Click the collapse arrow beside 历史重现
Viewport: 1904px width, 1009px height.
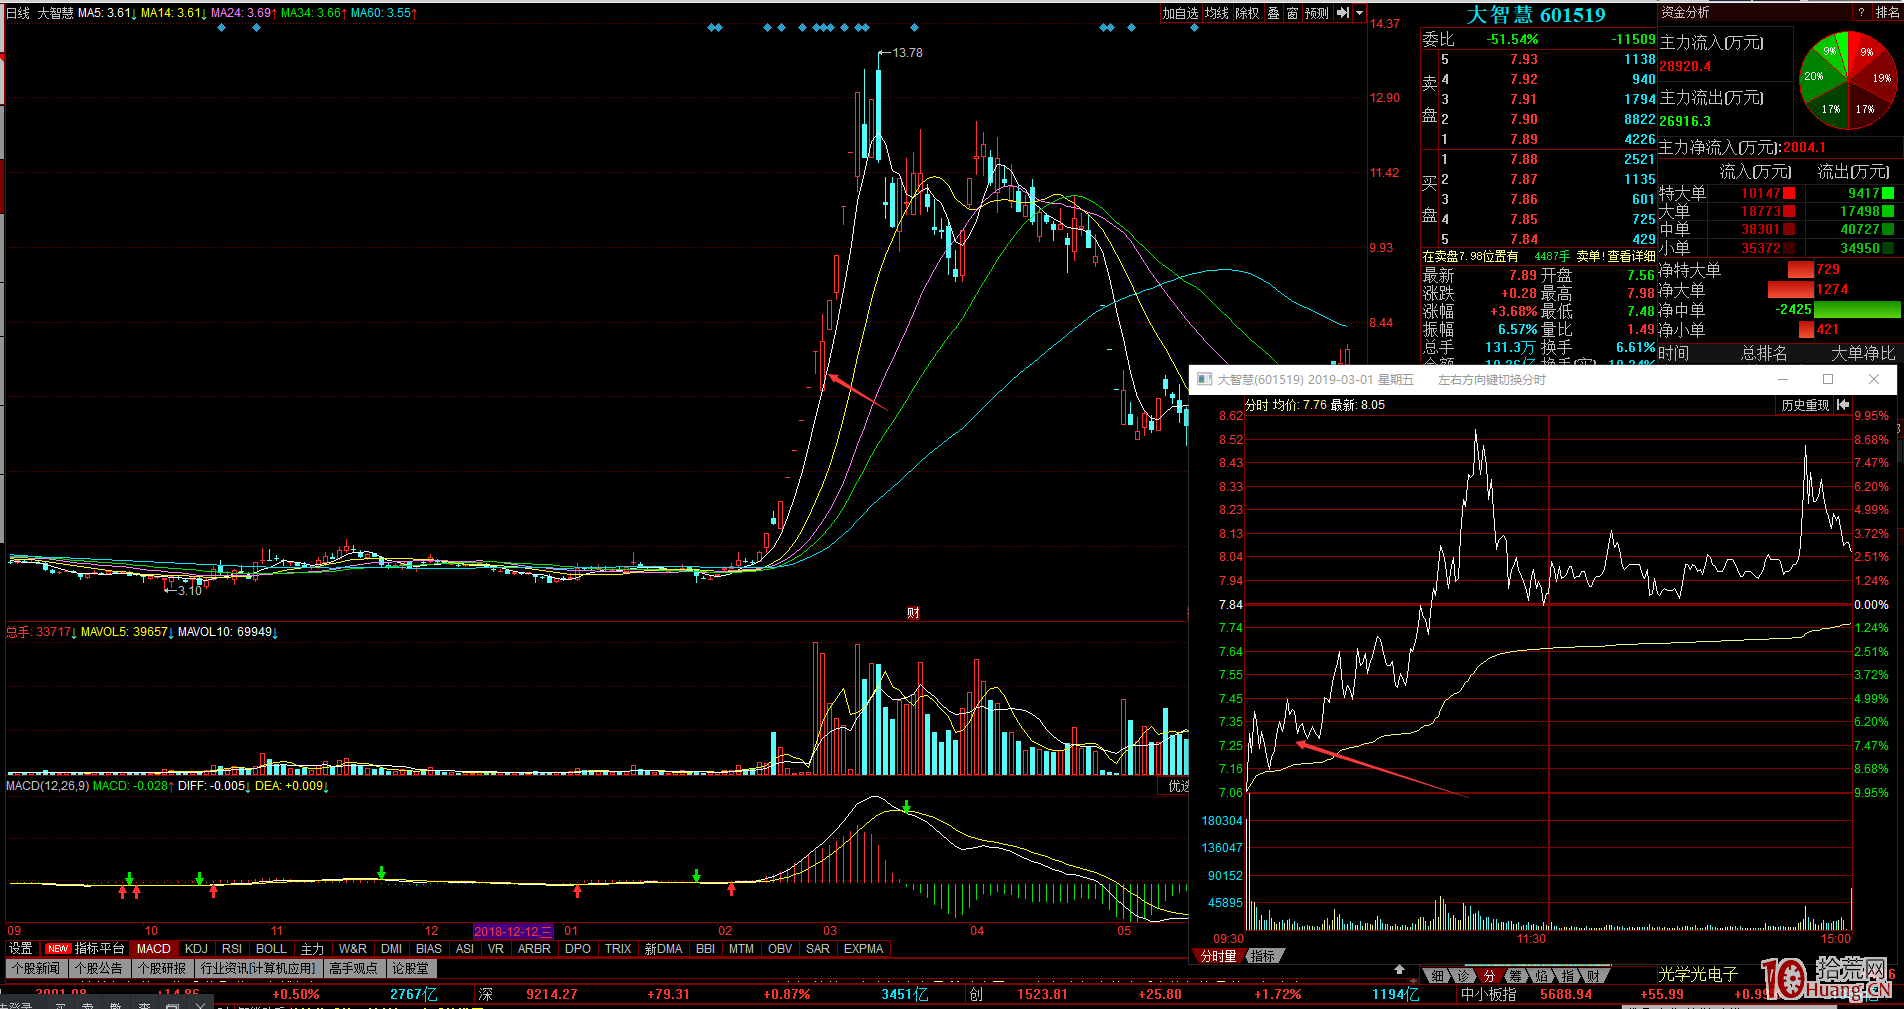click(x=1843, y=405)
